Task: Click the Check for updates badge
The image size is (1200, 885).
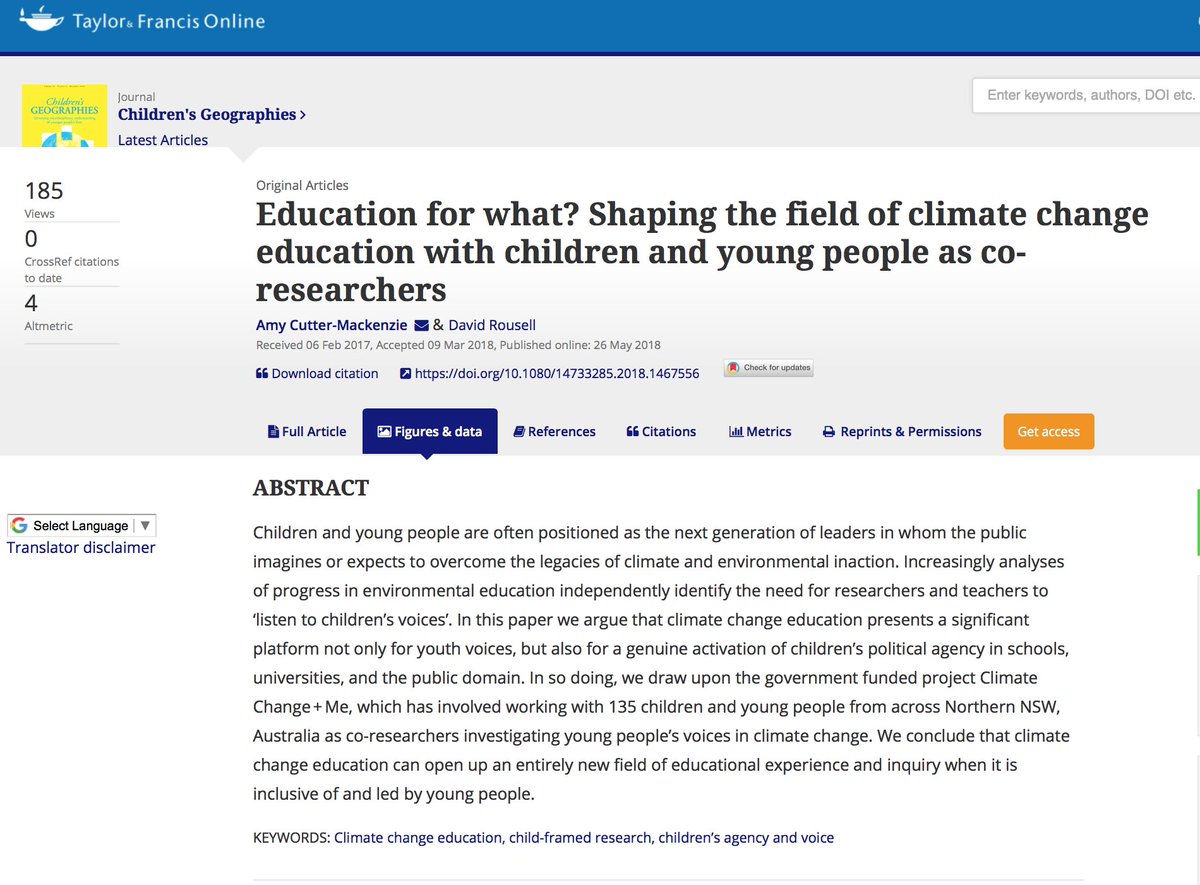Action: tap(769, 368)
